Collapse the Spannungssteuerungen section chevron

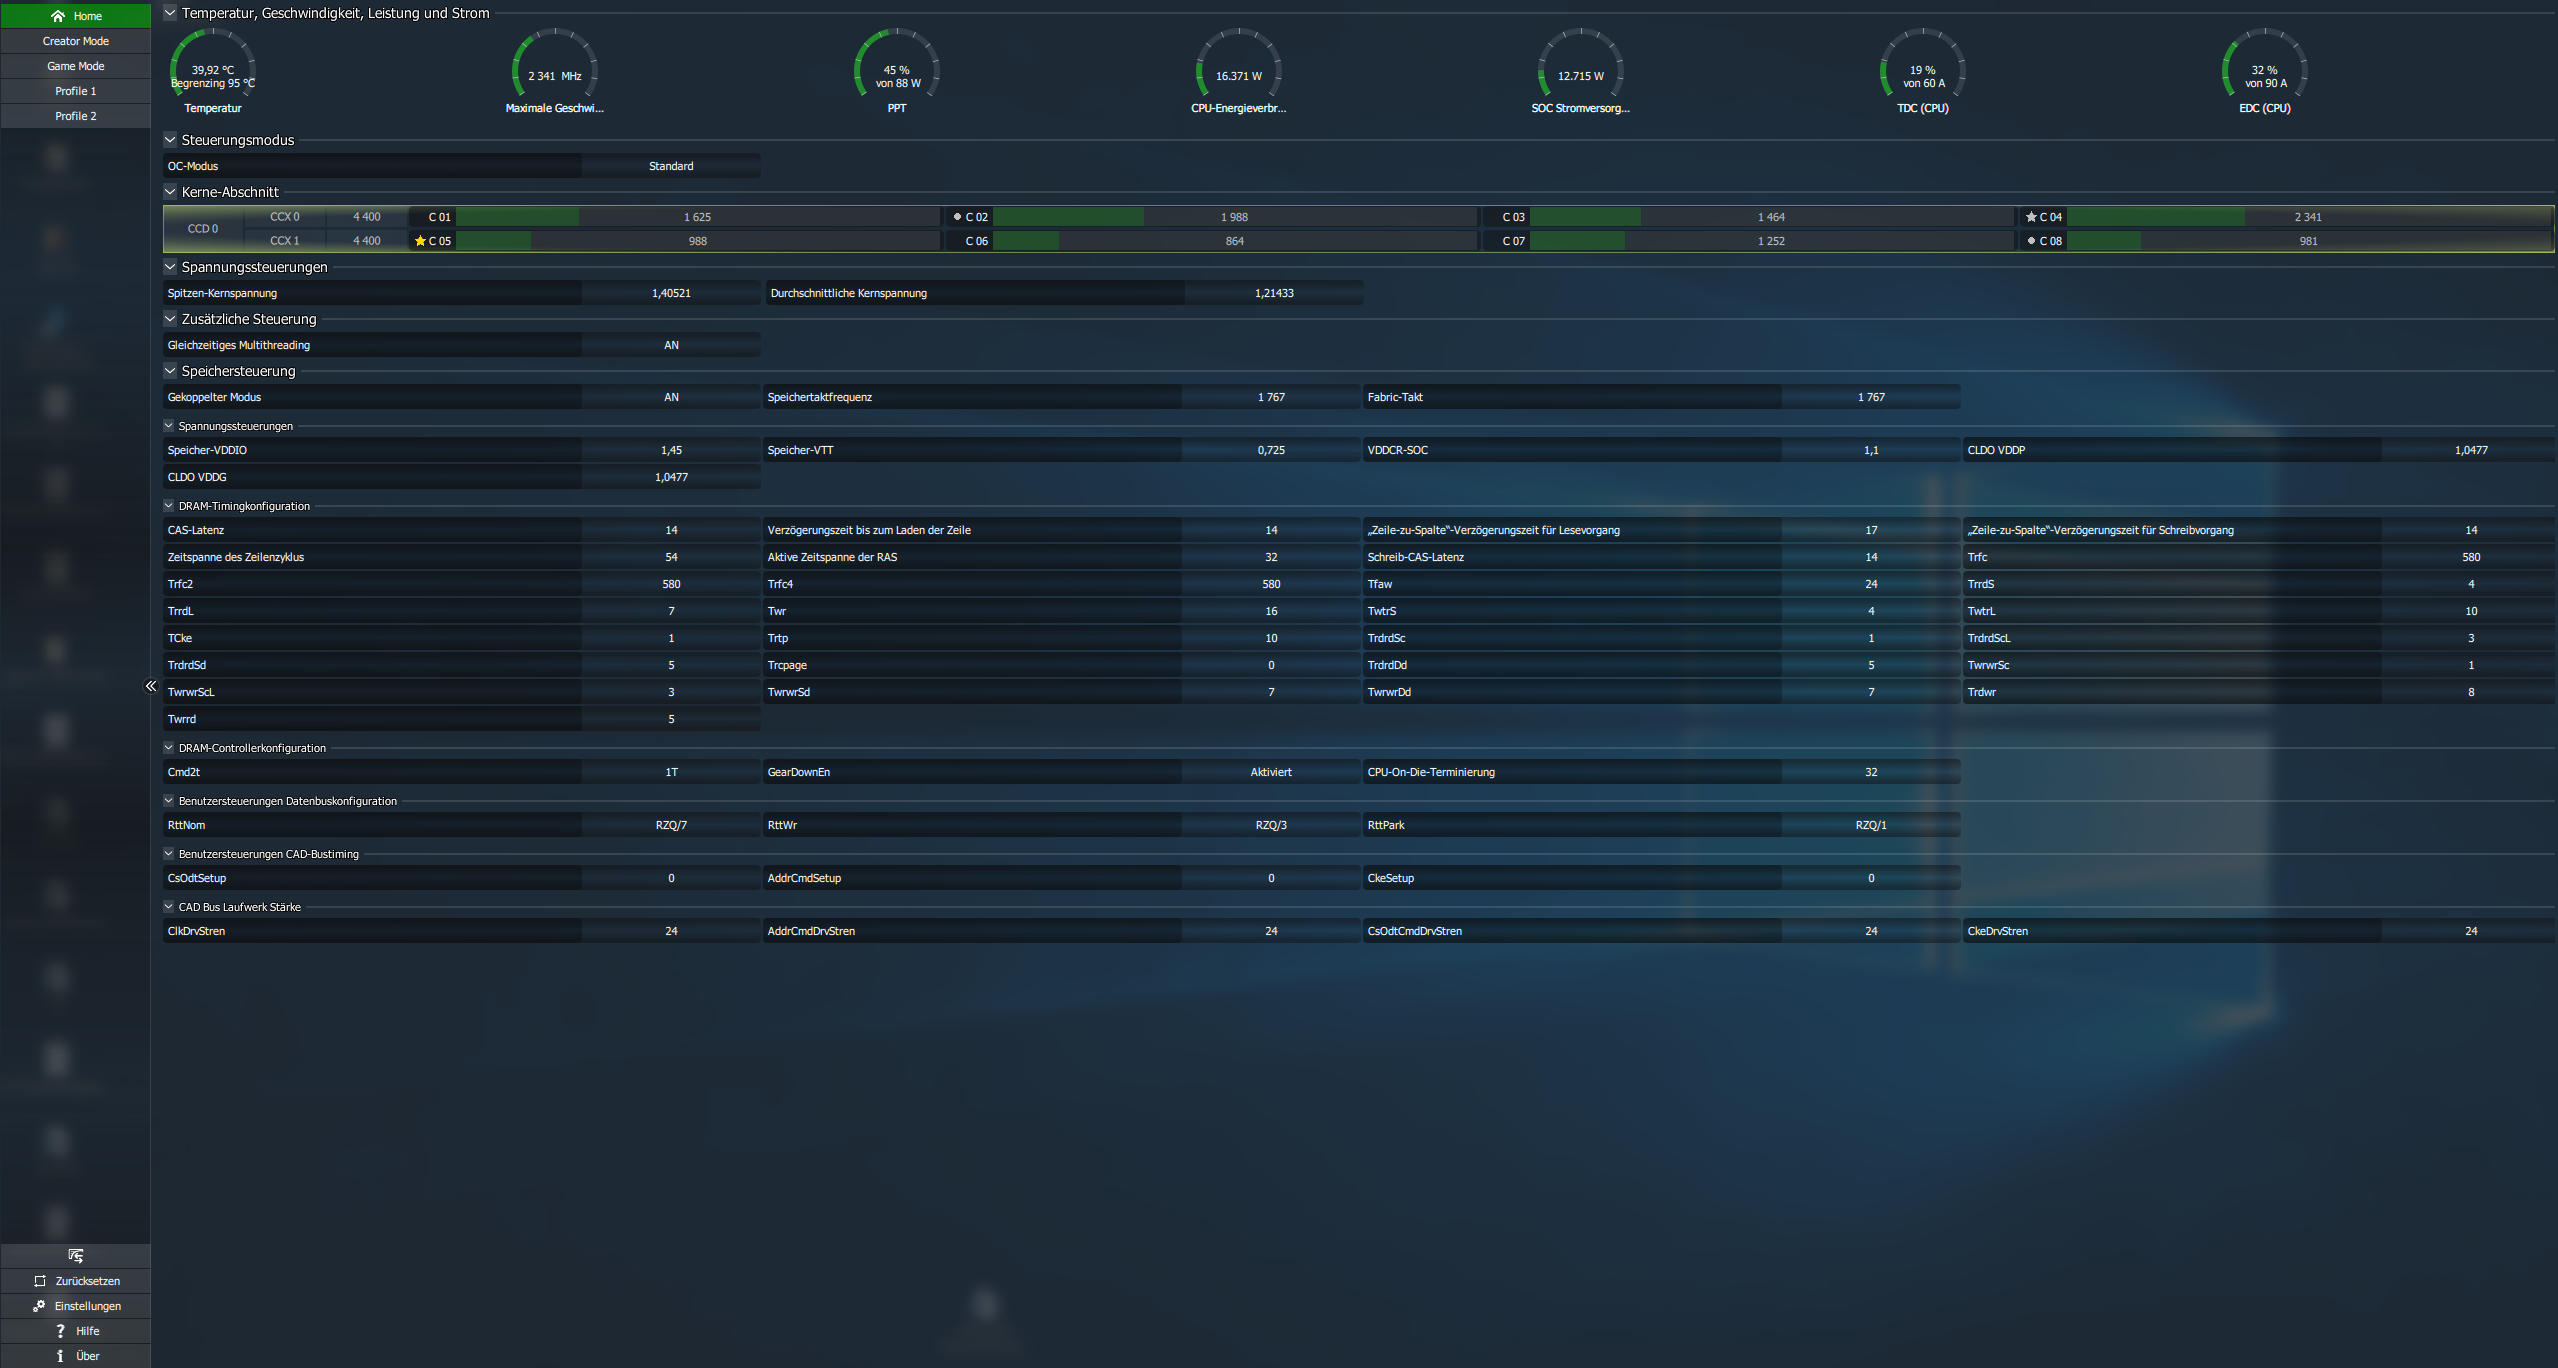tap(170, 267)
